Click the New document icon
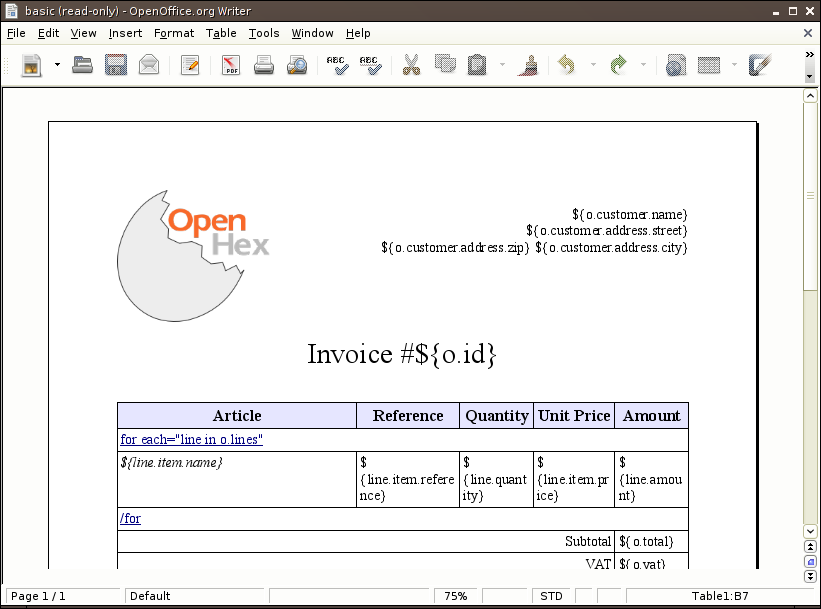 click(32, 66)
